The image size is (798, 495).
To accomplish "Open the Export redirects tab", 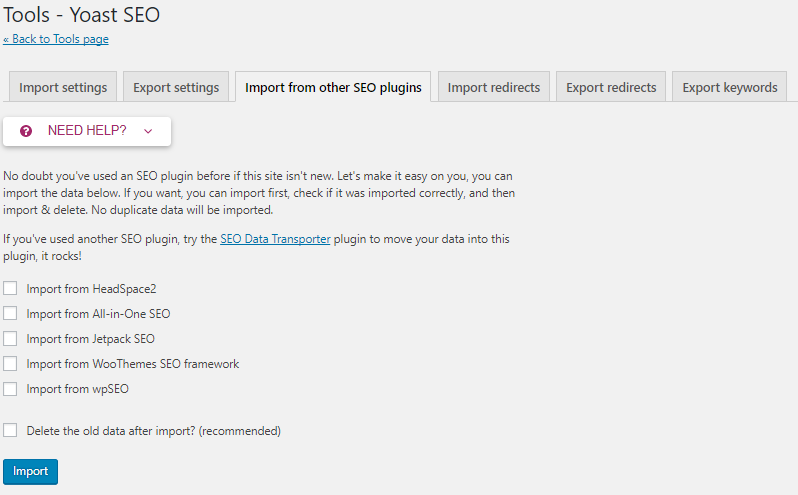I will [611, 88].
